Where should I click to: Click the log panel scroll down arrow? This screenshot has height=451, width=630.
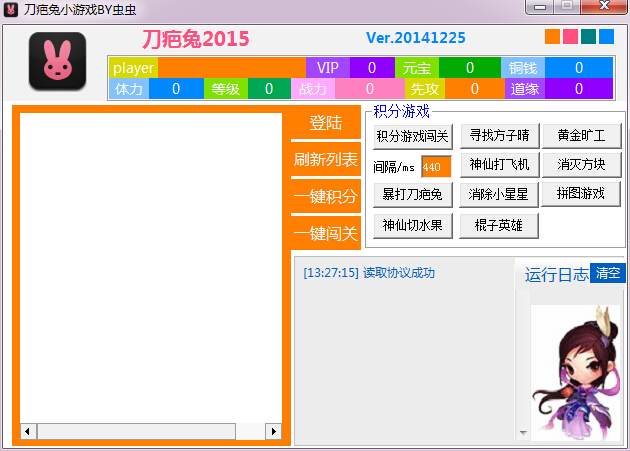520,431
